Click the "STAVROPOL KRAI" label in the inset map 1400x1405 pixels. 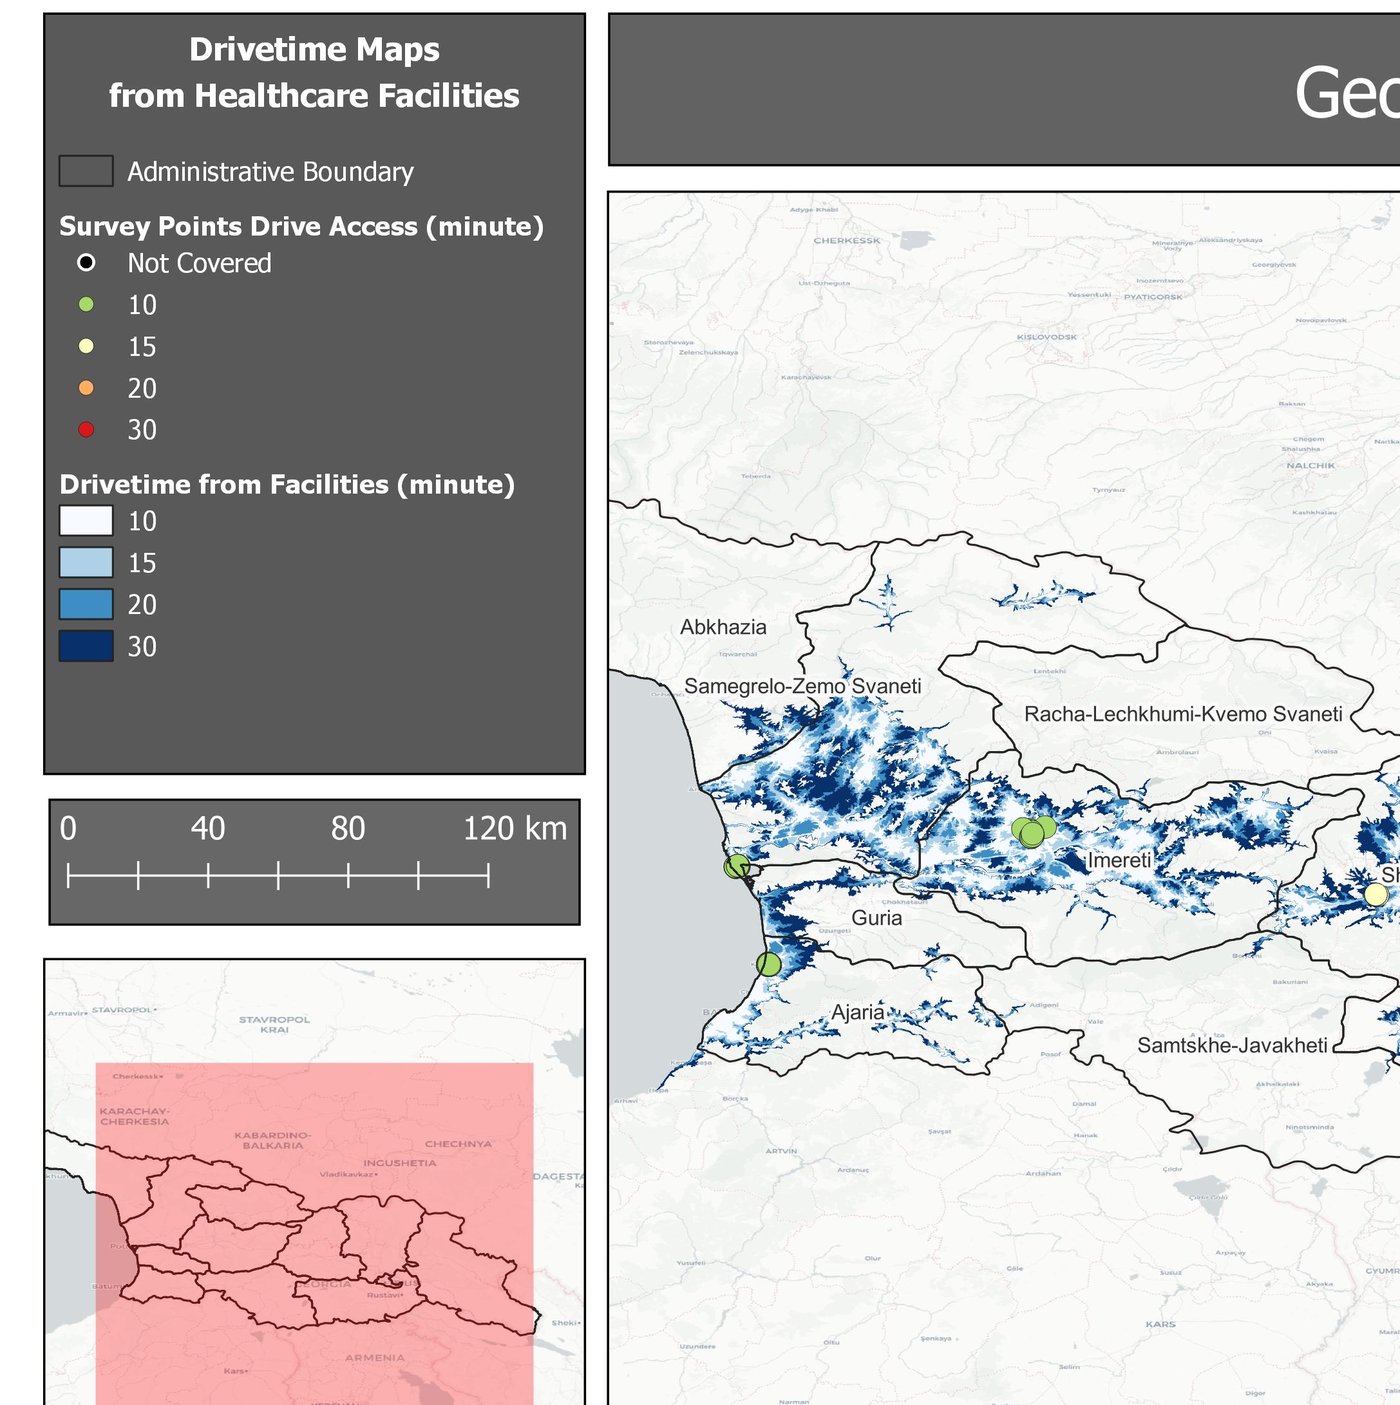(274, 1025)
